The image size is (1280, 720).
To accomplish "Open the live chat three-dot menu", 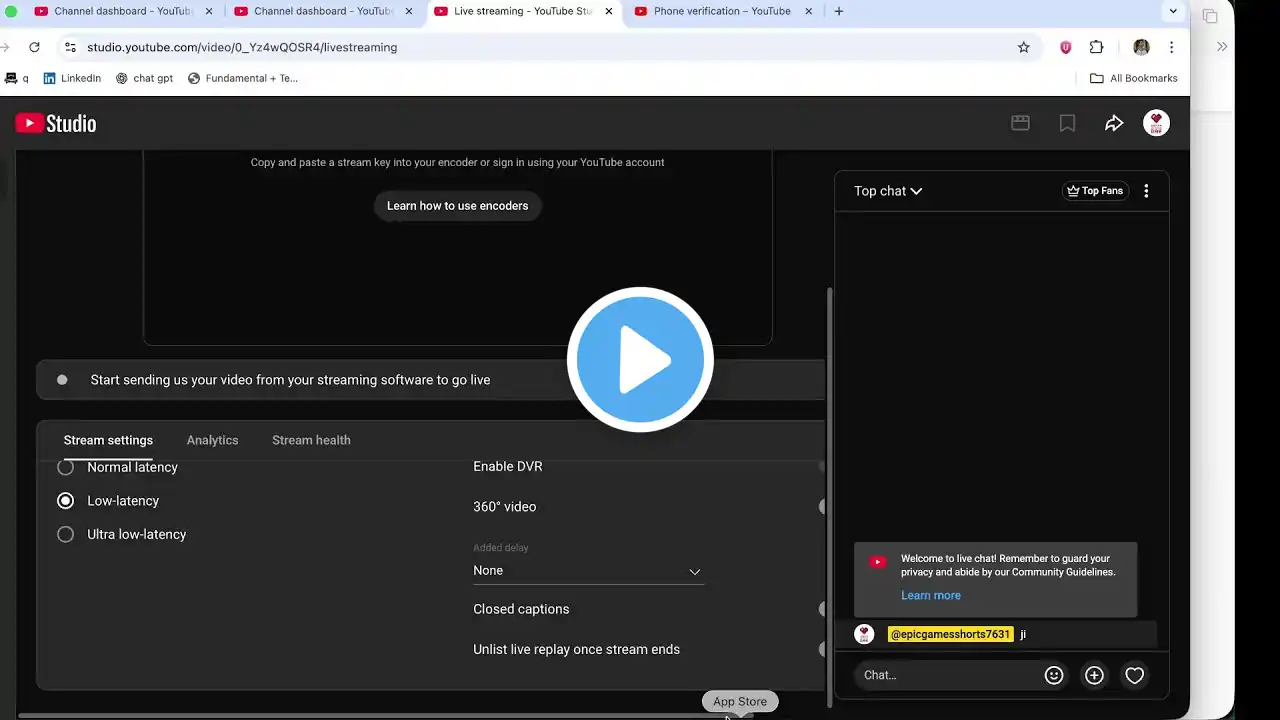I will pos(1146,191).
